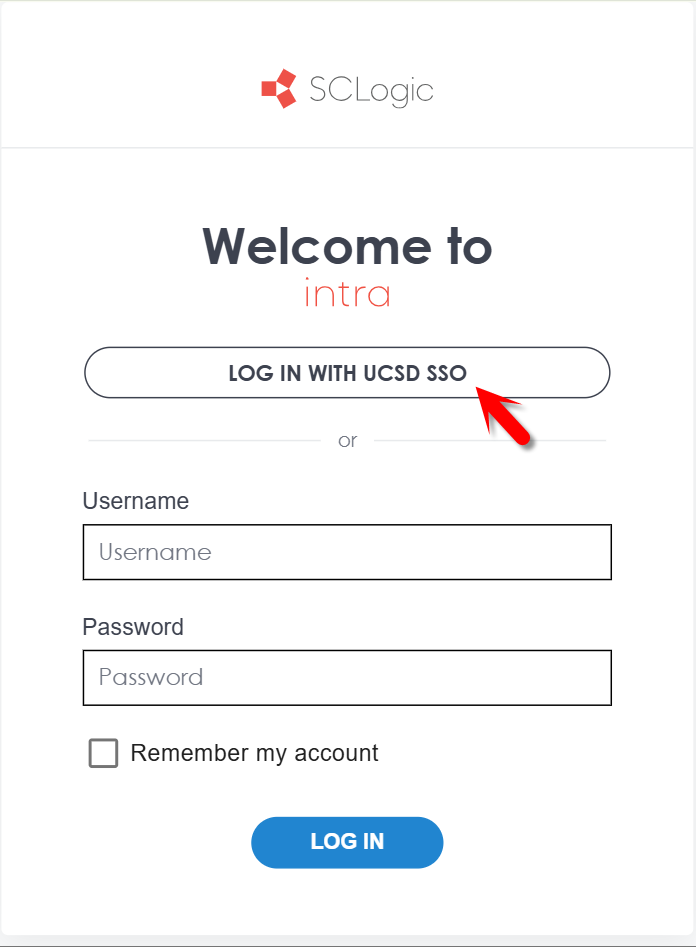Click the 'Remember my account' label text
This screenshot has height=947, width=696.
click(256, 753)
